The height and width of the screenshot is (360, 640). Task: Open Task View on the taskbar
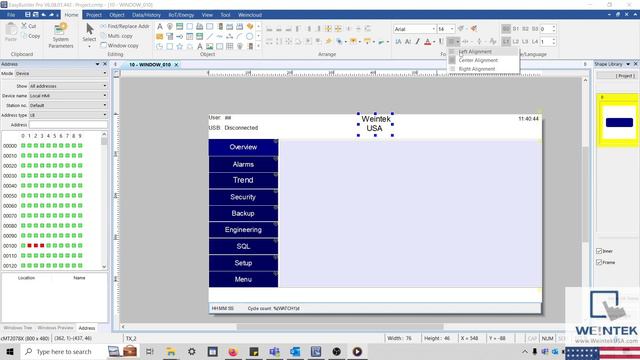(150, 351)
